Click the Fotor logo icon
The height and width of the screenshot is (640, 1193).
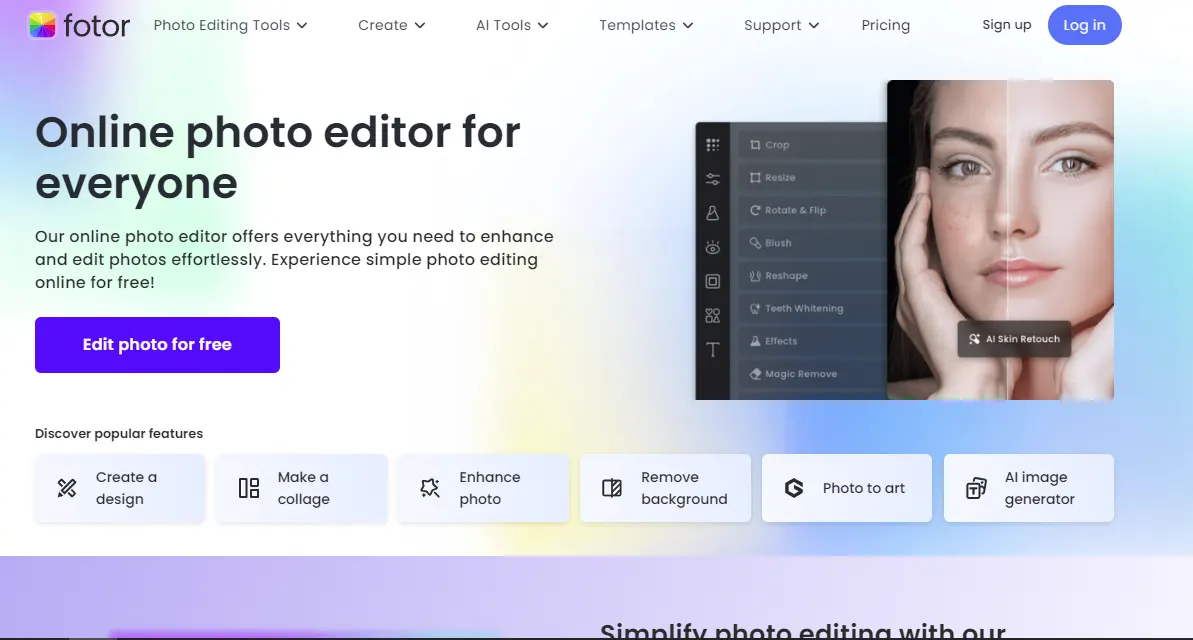42,25
